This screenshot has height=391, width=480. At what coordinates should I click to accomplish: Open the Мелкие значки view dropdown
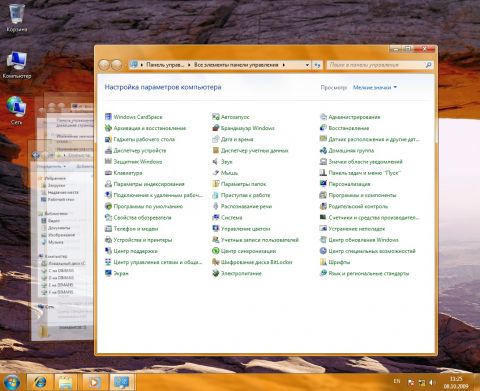[375, 87]
